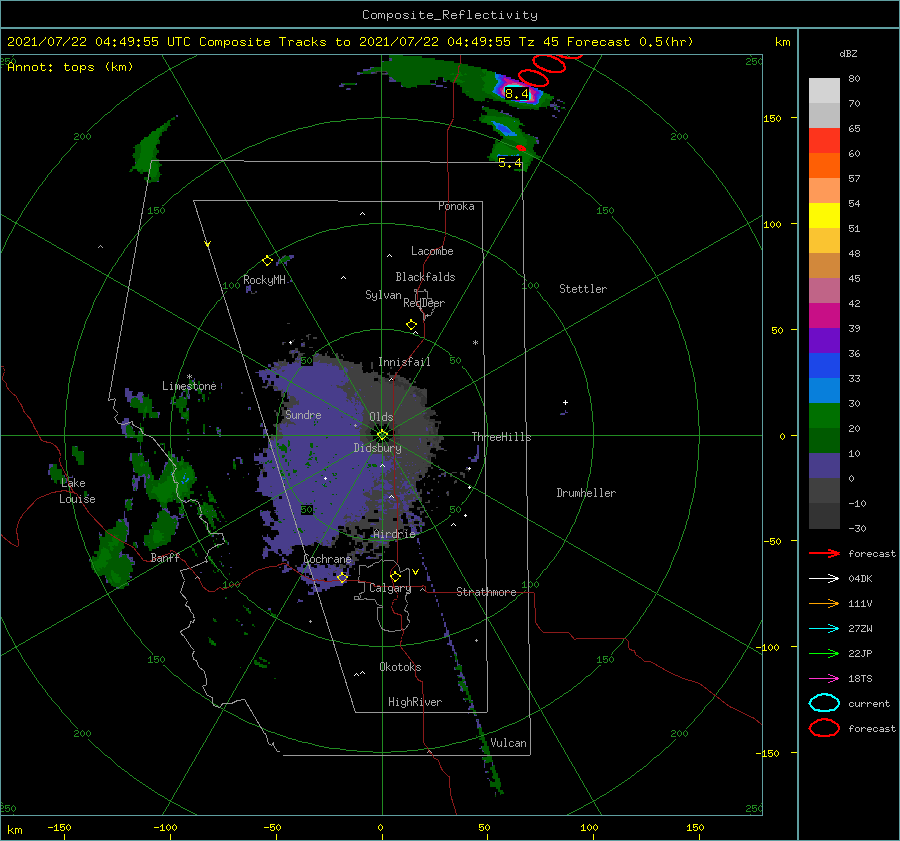Click the storm top label 5.4
This screenshot has height=841, width=900.
(x=510, y=163)
